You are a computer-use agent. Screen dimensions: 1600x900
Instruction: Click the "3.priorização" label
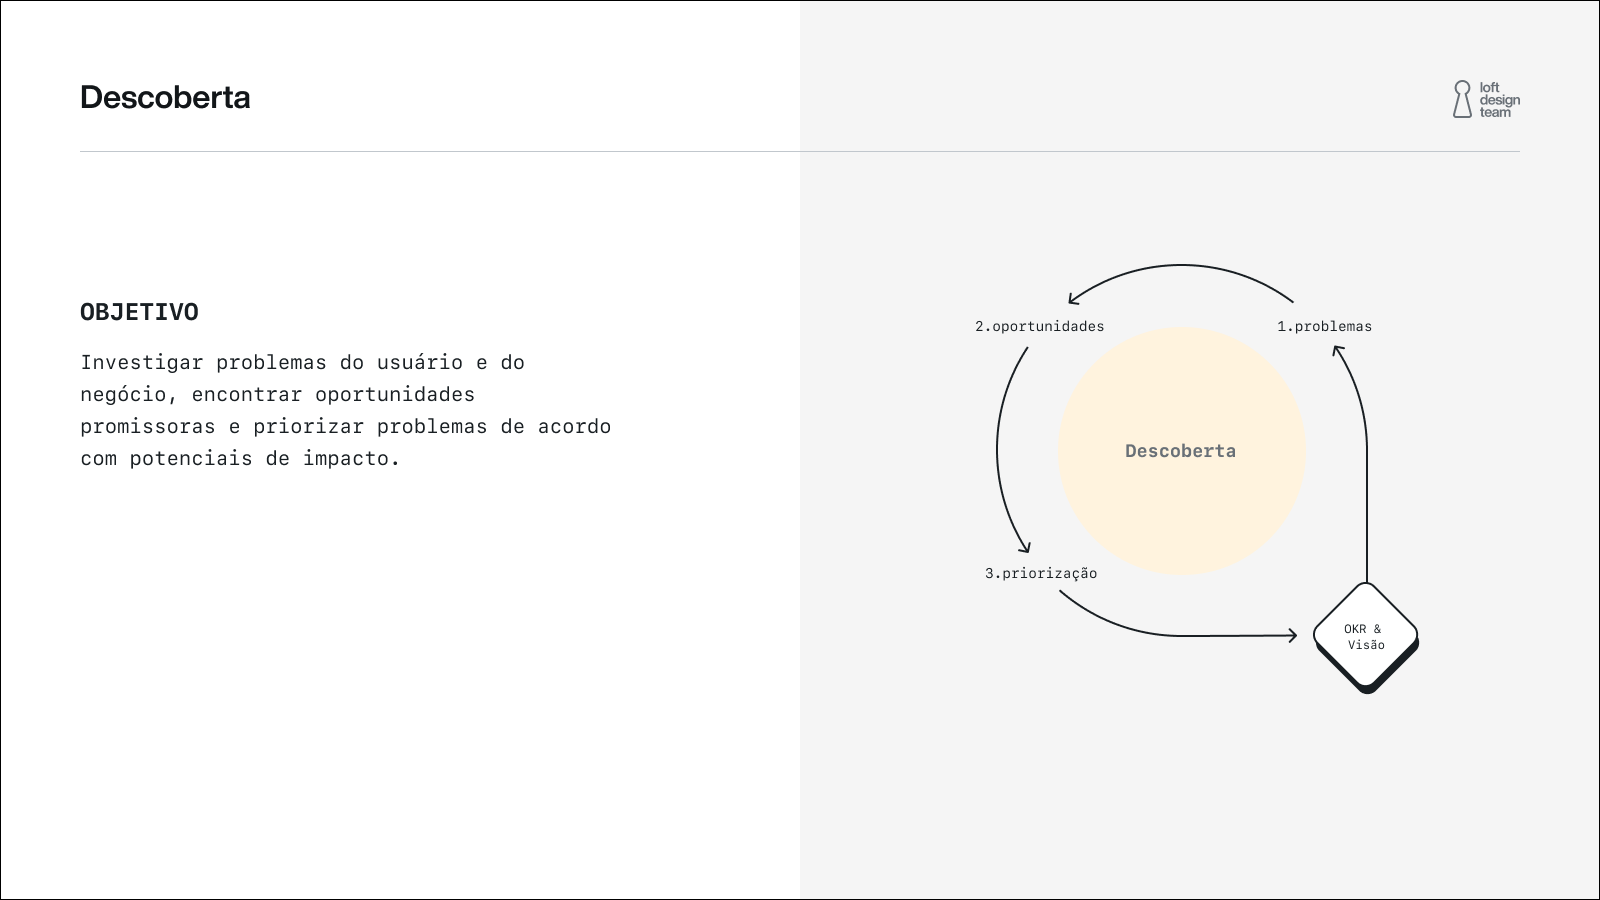pos(1040,573)
